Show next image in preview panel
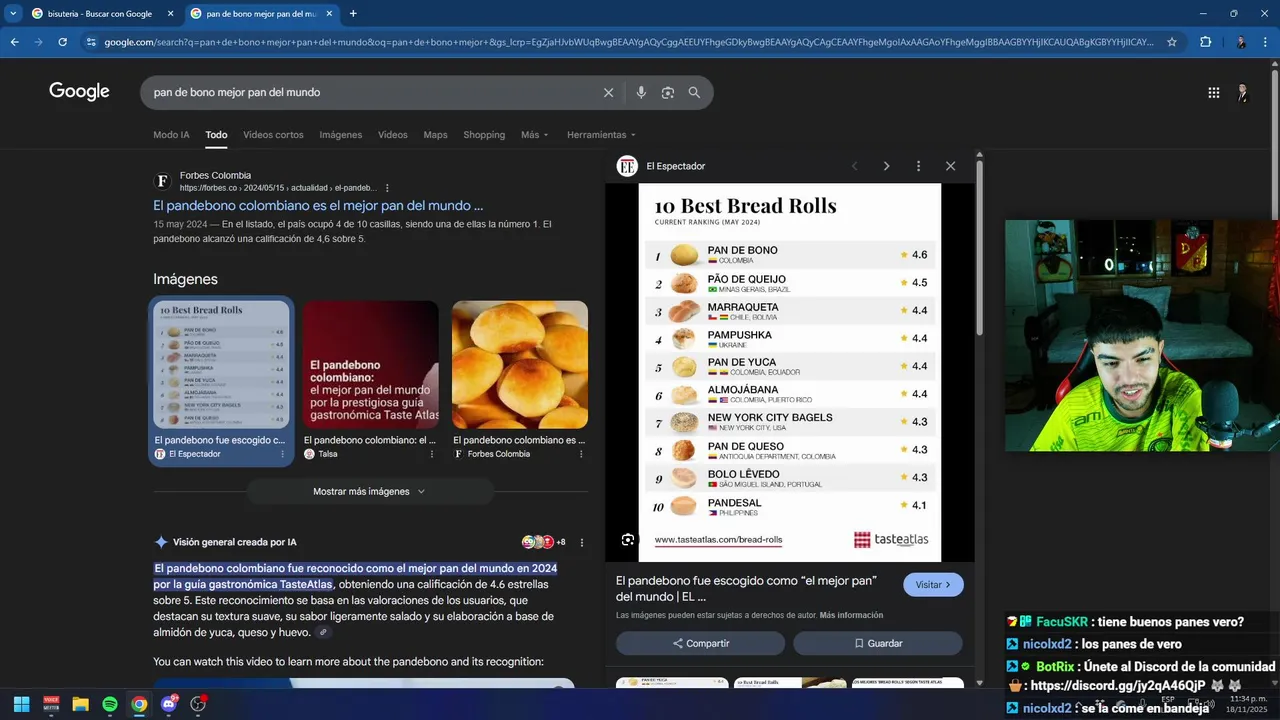Viewport: 1280px width, 720px height. (886, 166)
